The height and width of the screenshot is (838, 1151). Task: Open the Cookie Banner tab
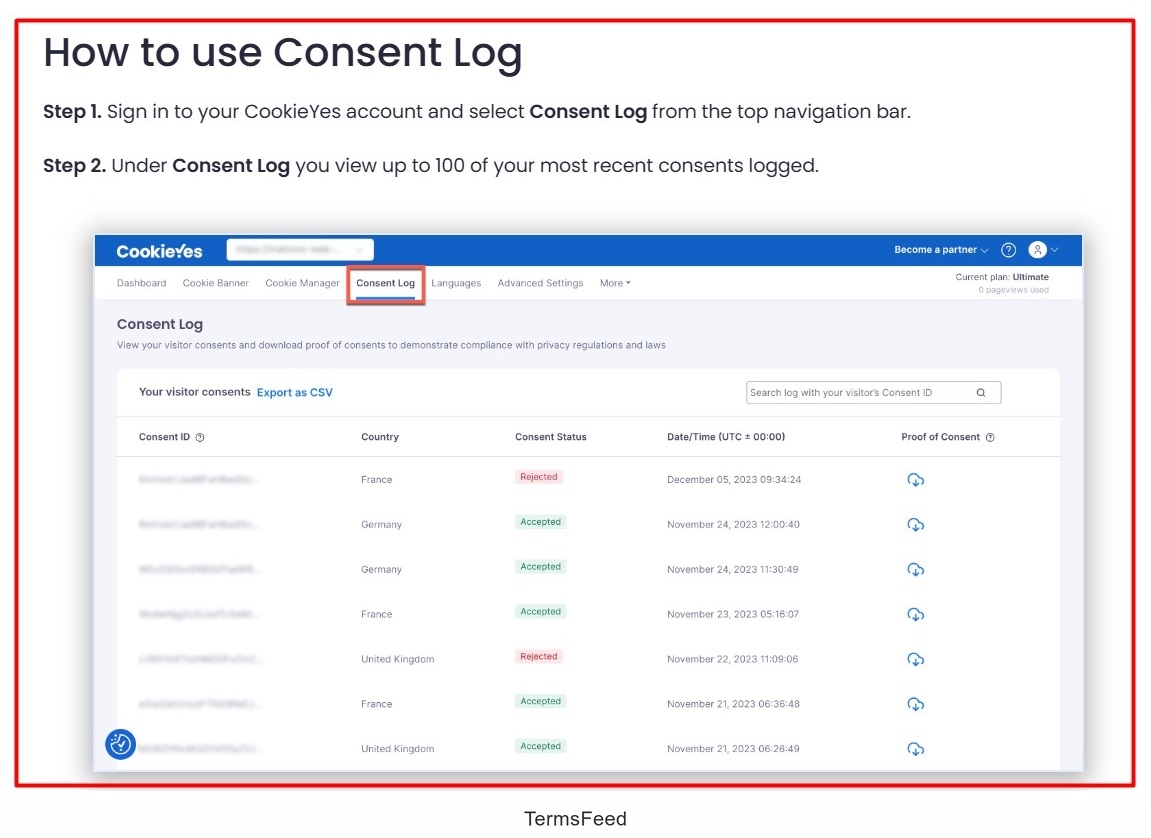(x=216, y=283)
